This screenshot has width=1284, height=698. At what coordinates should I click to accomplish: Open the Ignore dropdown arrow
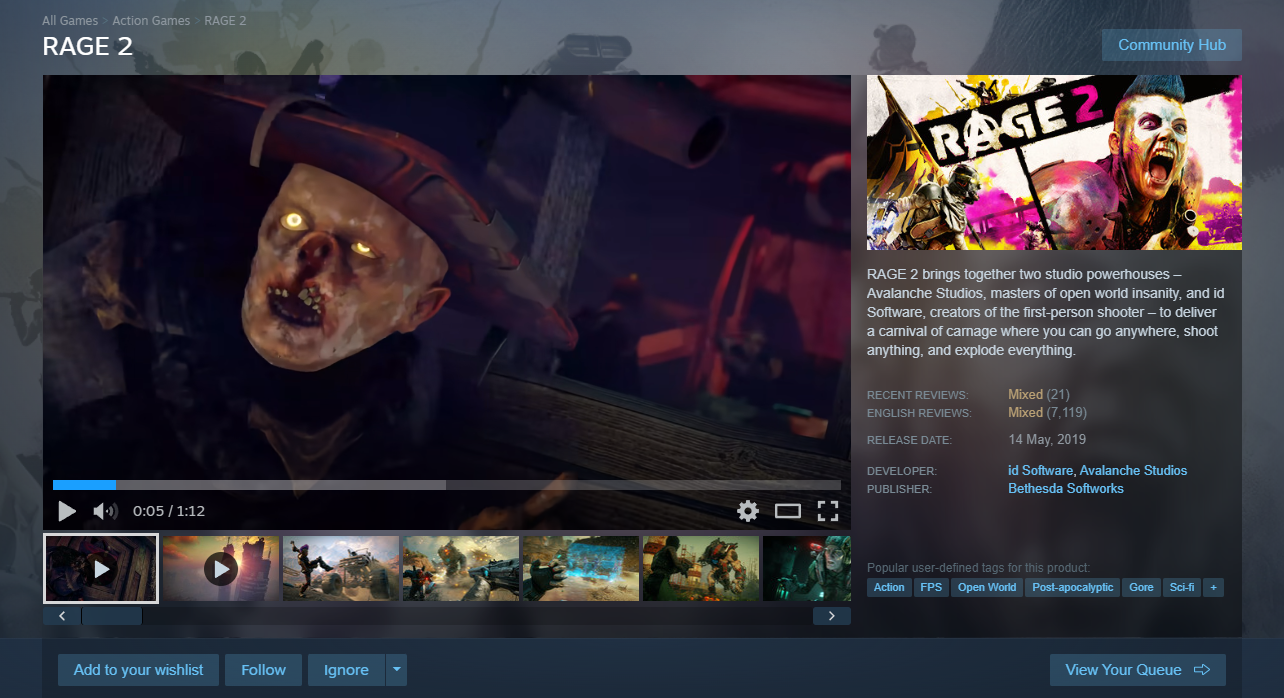(x=397, y=670)
